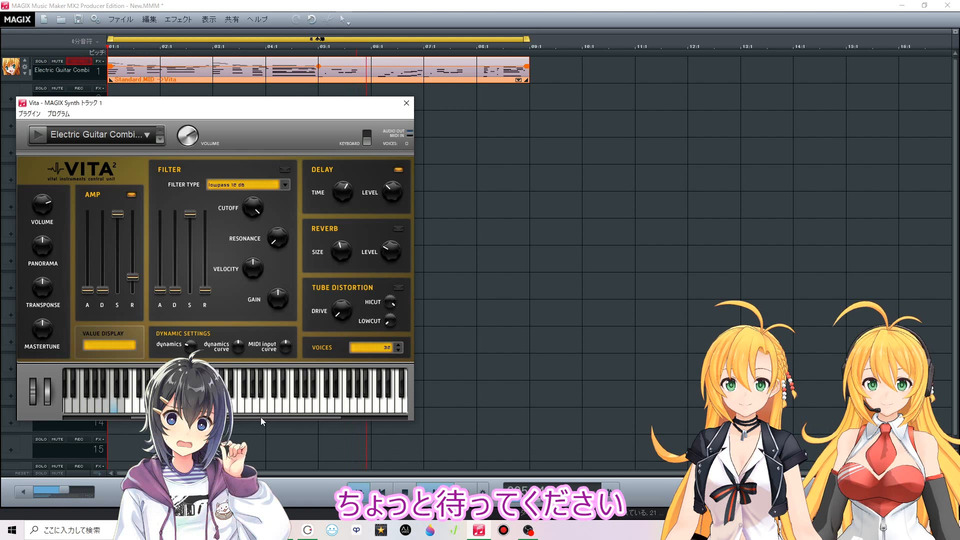960x540 pixels.
Task: Solo track 1 Electric Guitar Combi
Action: pos(41,61)
